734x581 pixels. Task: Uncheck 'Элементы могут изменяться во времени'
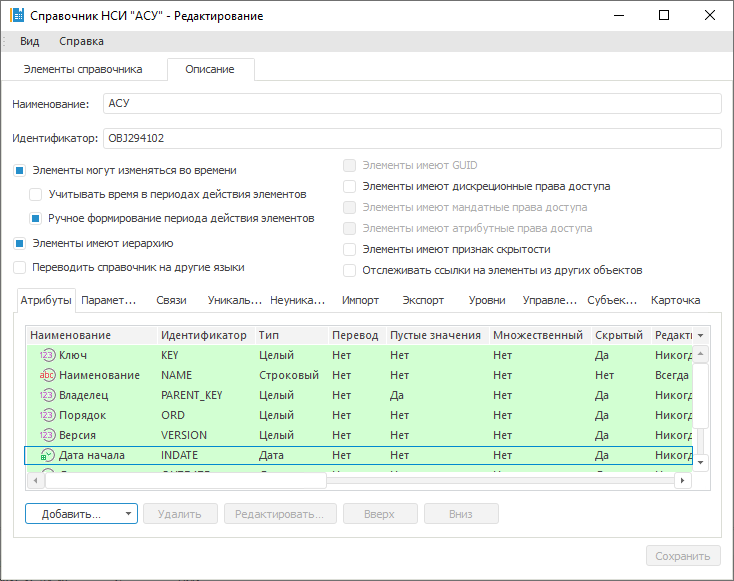(x=19, y=171)
